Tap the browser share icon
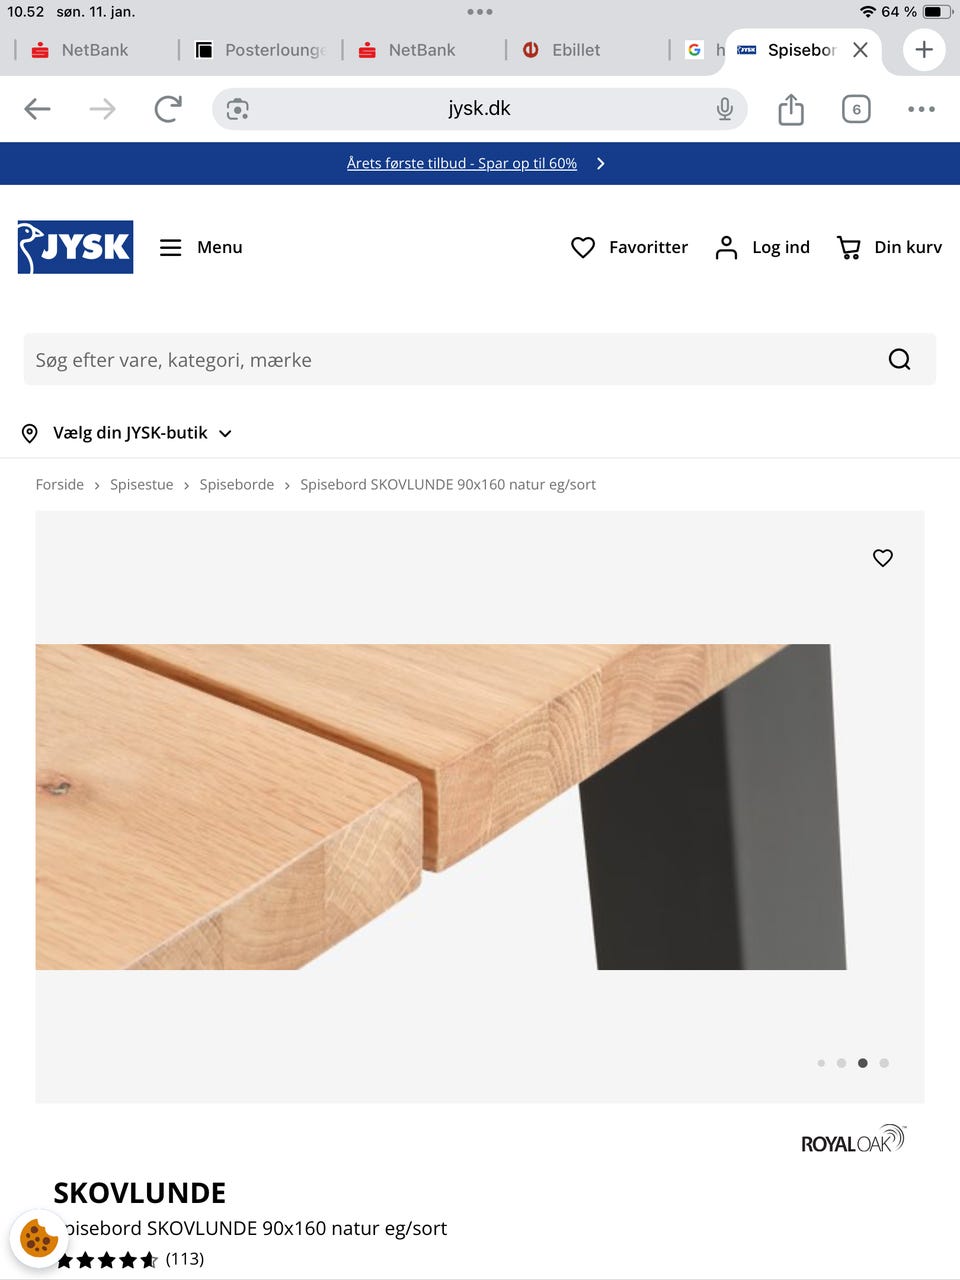This screenshot has height=1280, width=960. click(791, 109)
